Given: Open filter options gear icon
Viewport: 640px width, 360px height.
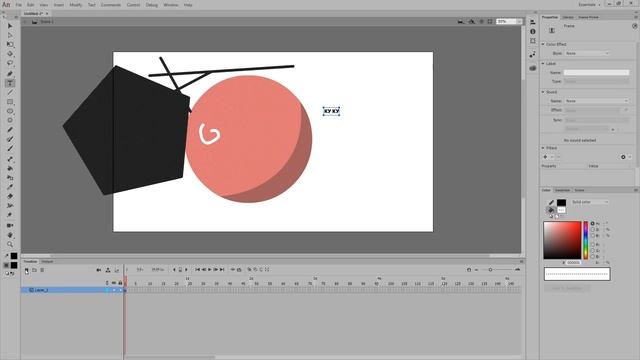Looking at the screenshot, I should coord(623,157).
